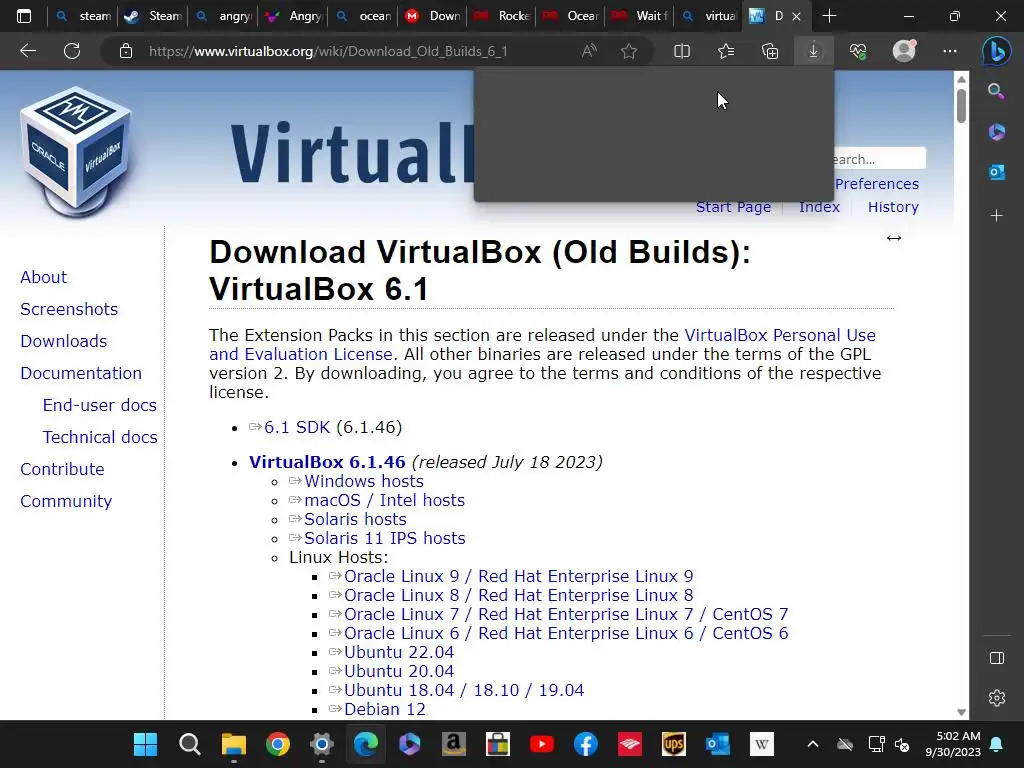Screen dimensions: 1024x768
Task: Open Technical docs link
Action: (x=100, y=437)
